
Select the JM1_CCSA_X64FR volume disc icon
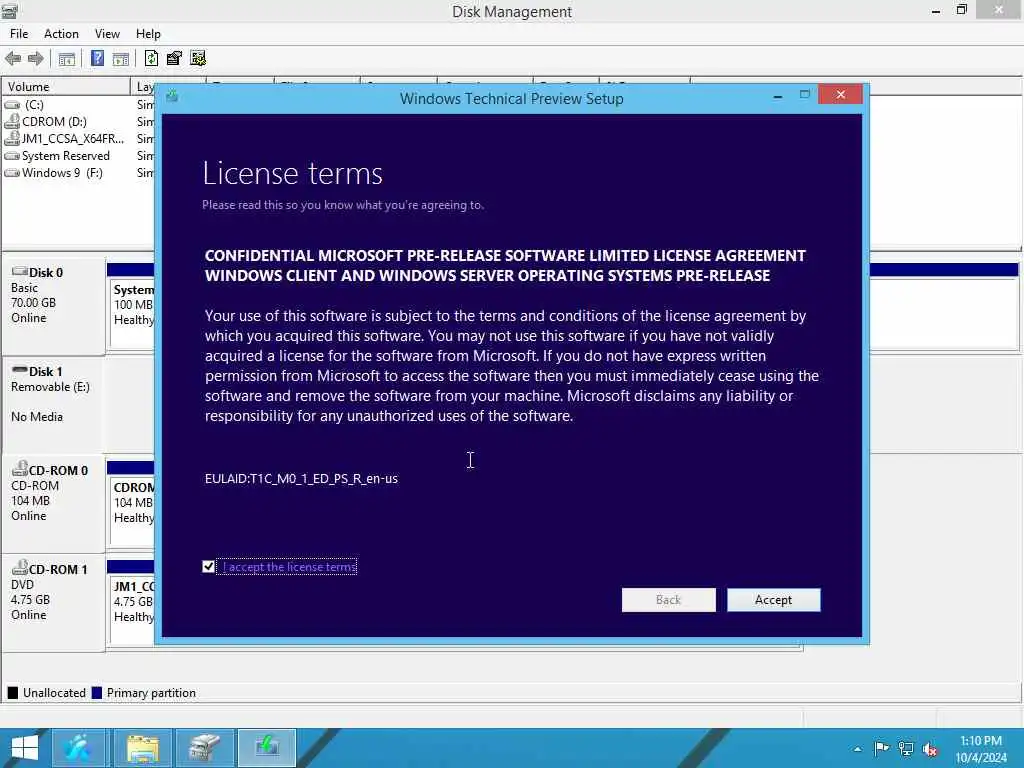click(12, 138)
